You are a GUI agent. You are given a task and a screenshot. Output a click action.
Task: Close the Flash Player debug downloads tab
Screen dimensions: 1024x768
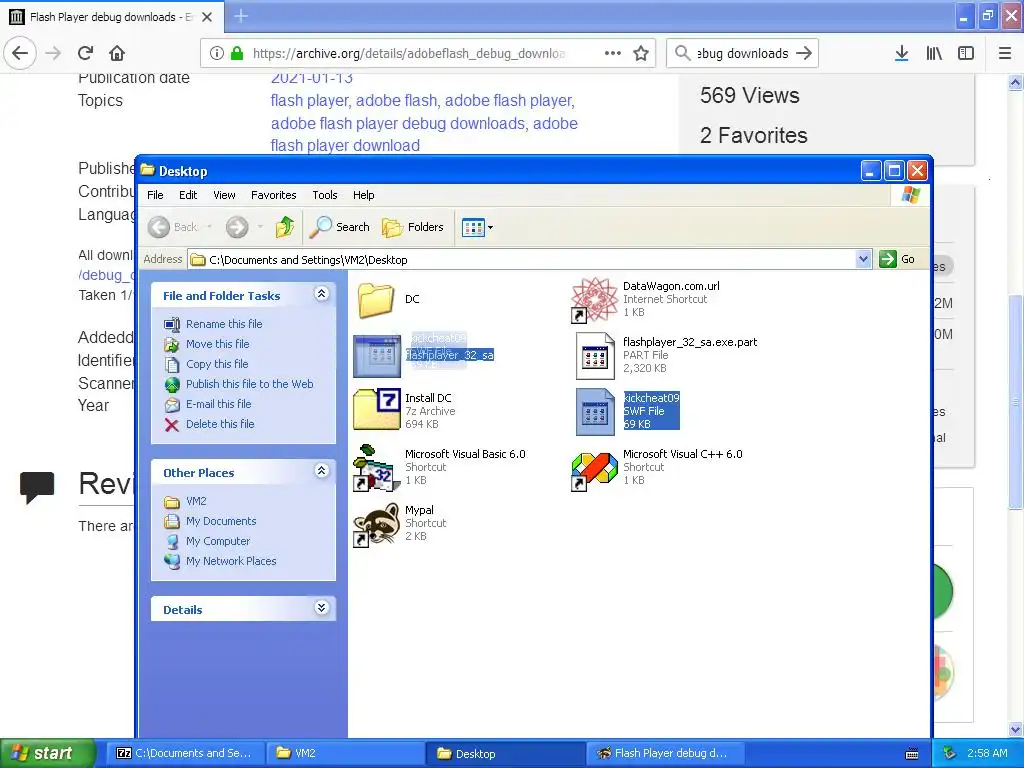(207, 16)
